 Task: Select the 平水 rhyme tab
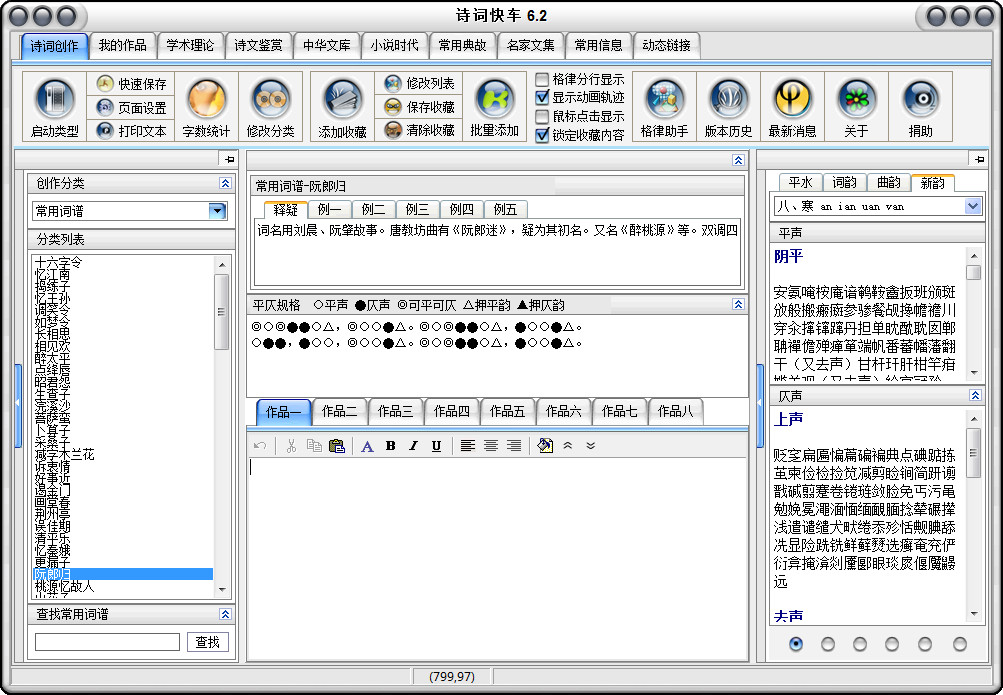click(800, 183)
